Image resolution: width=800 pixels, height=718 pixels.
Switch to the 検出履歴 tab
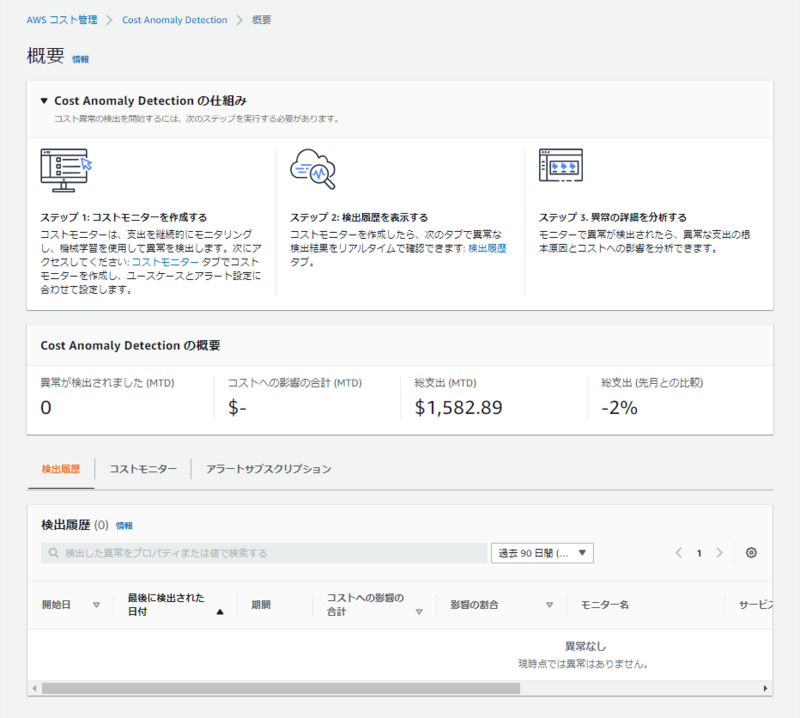click(x=61, y=469)
